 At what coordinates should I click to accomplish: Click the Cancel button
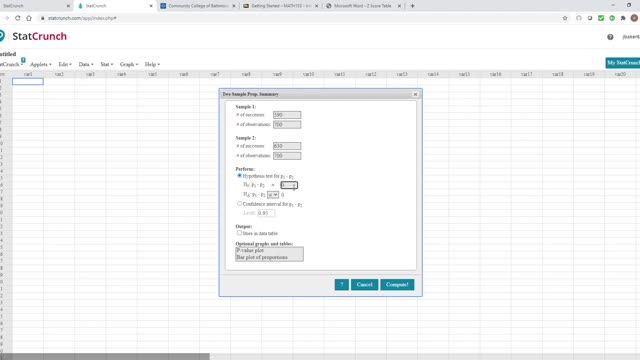point(364,284)
